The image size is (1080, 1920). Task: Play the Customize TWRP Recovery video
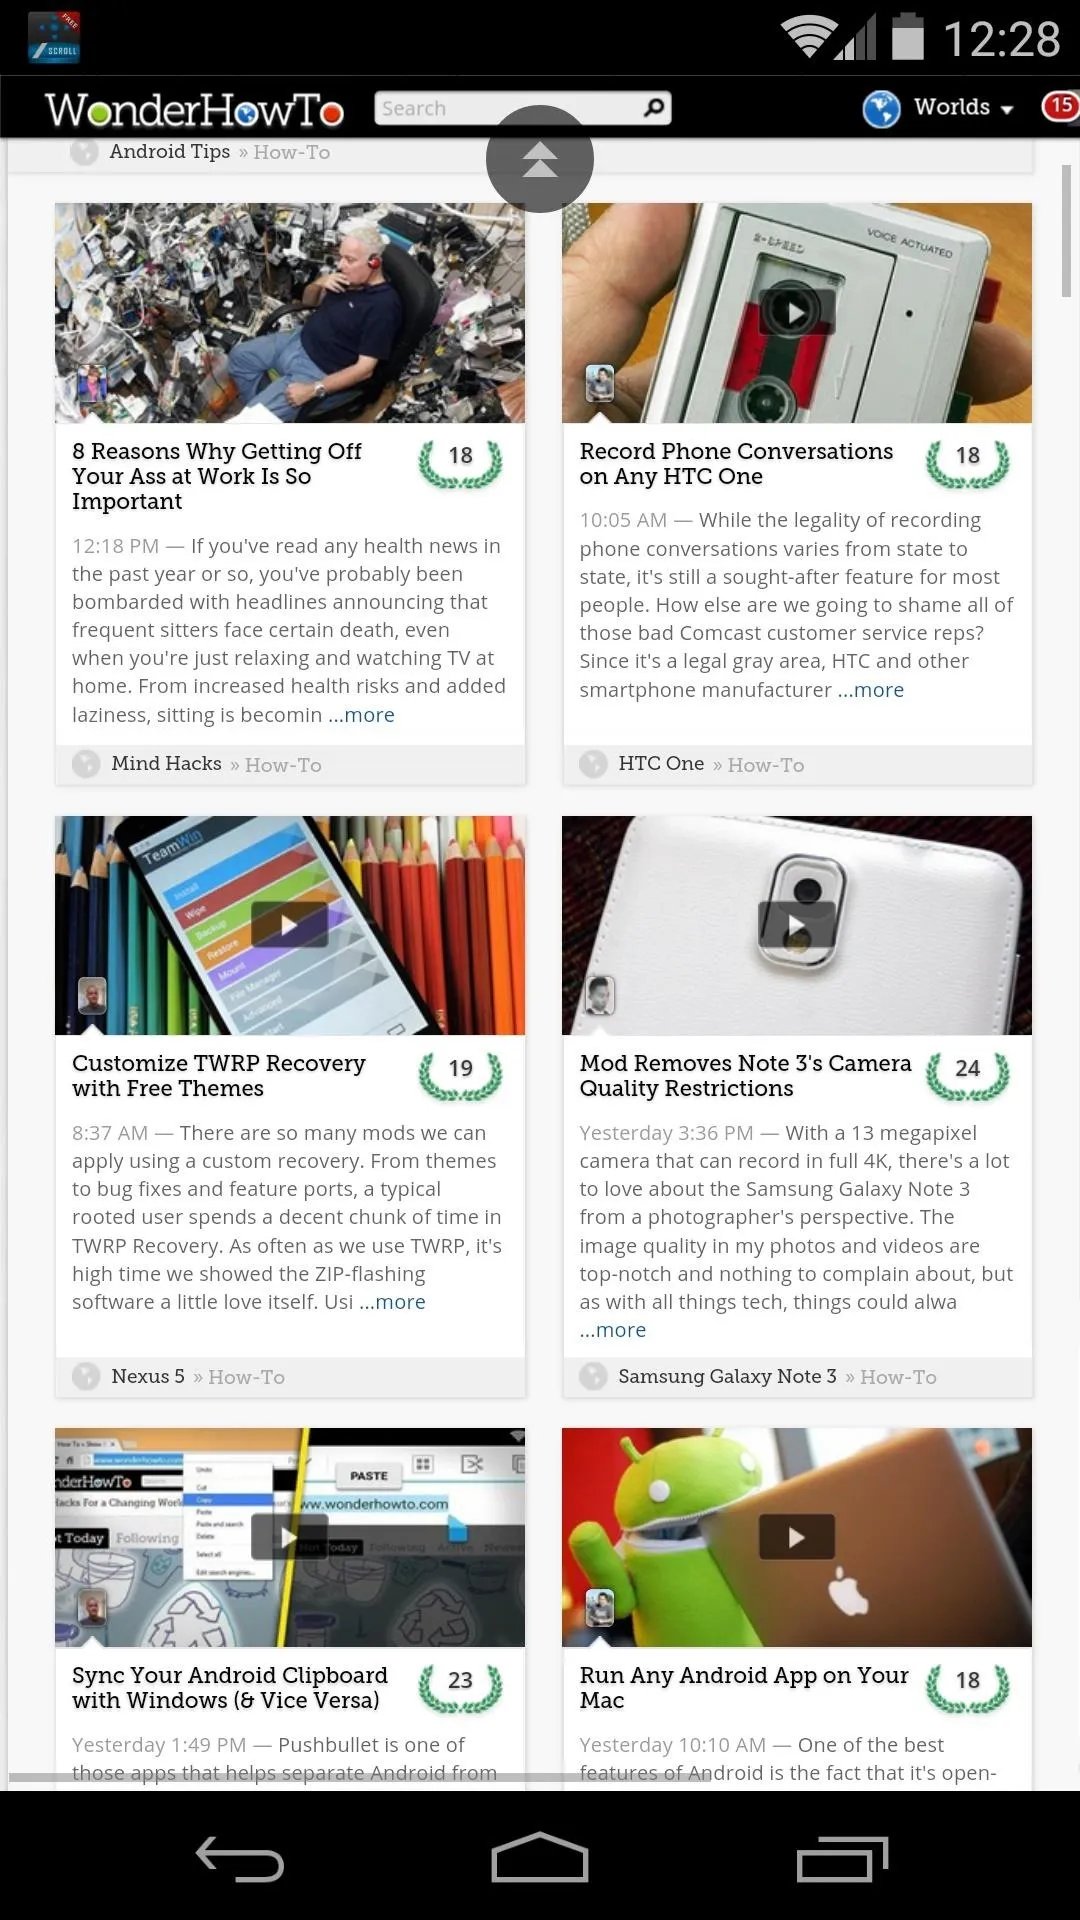click(x=289, y=925)
